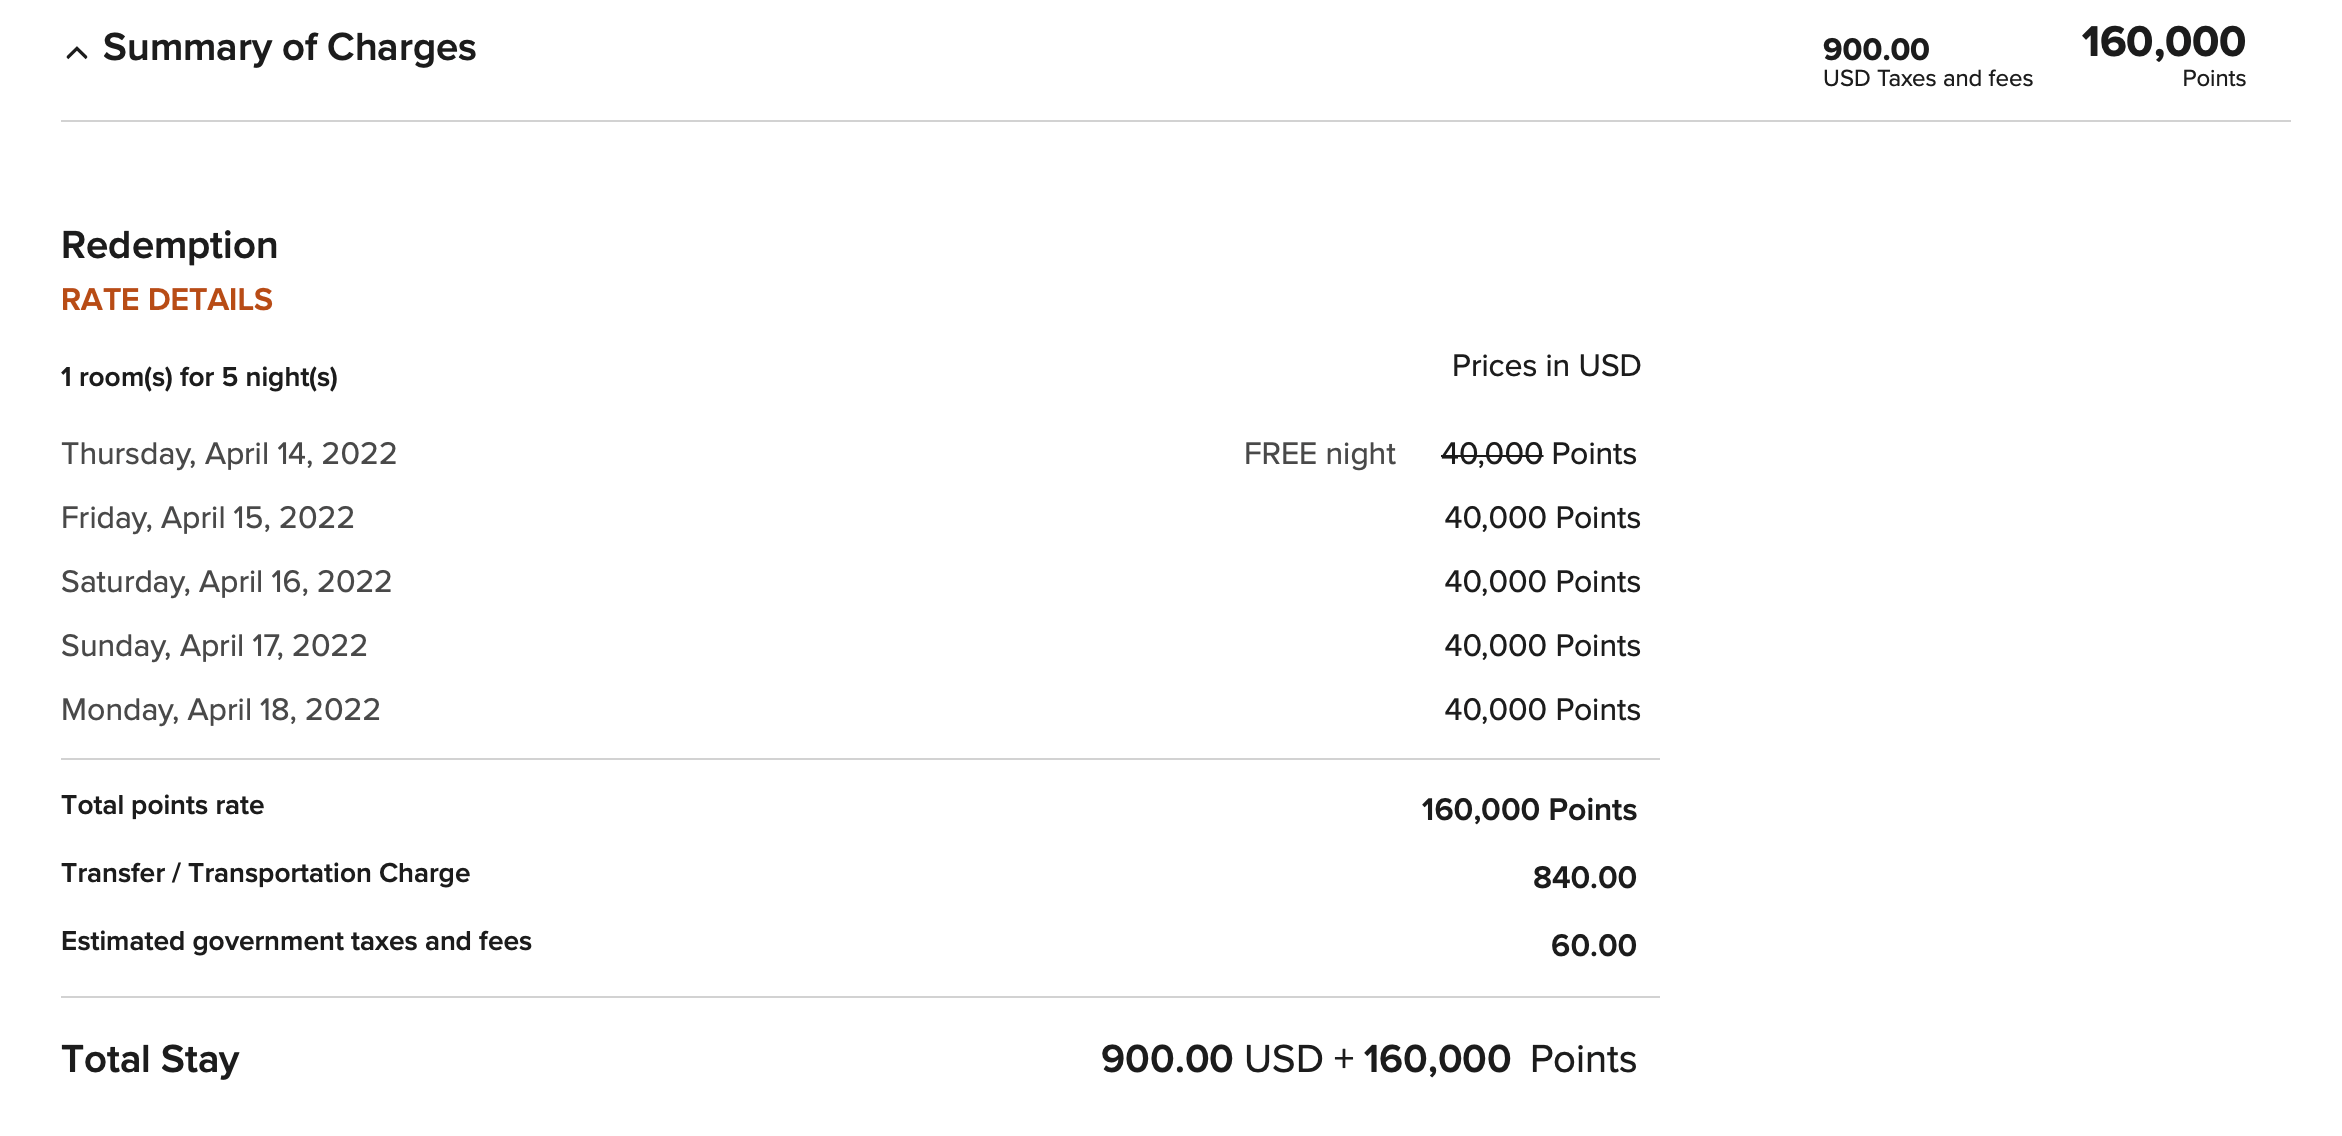Screen dimensions: 2342x1136
Task: Click the Redemption heading
Action: tap(169, 245)
